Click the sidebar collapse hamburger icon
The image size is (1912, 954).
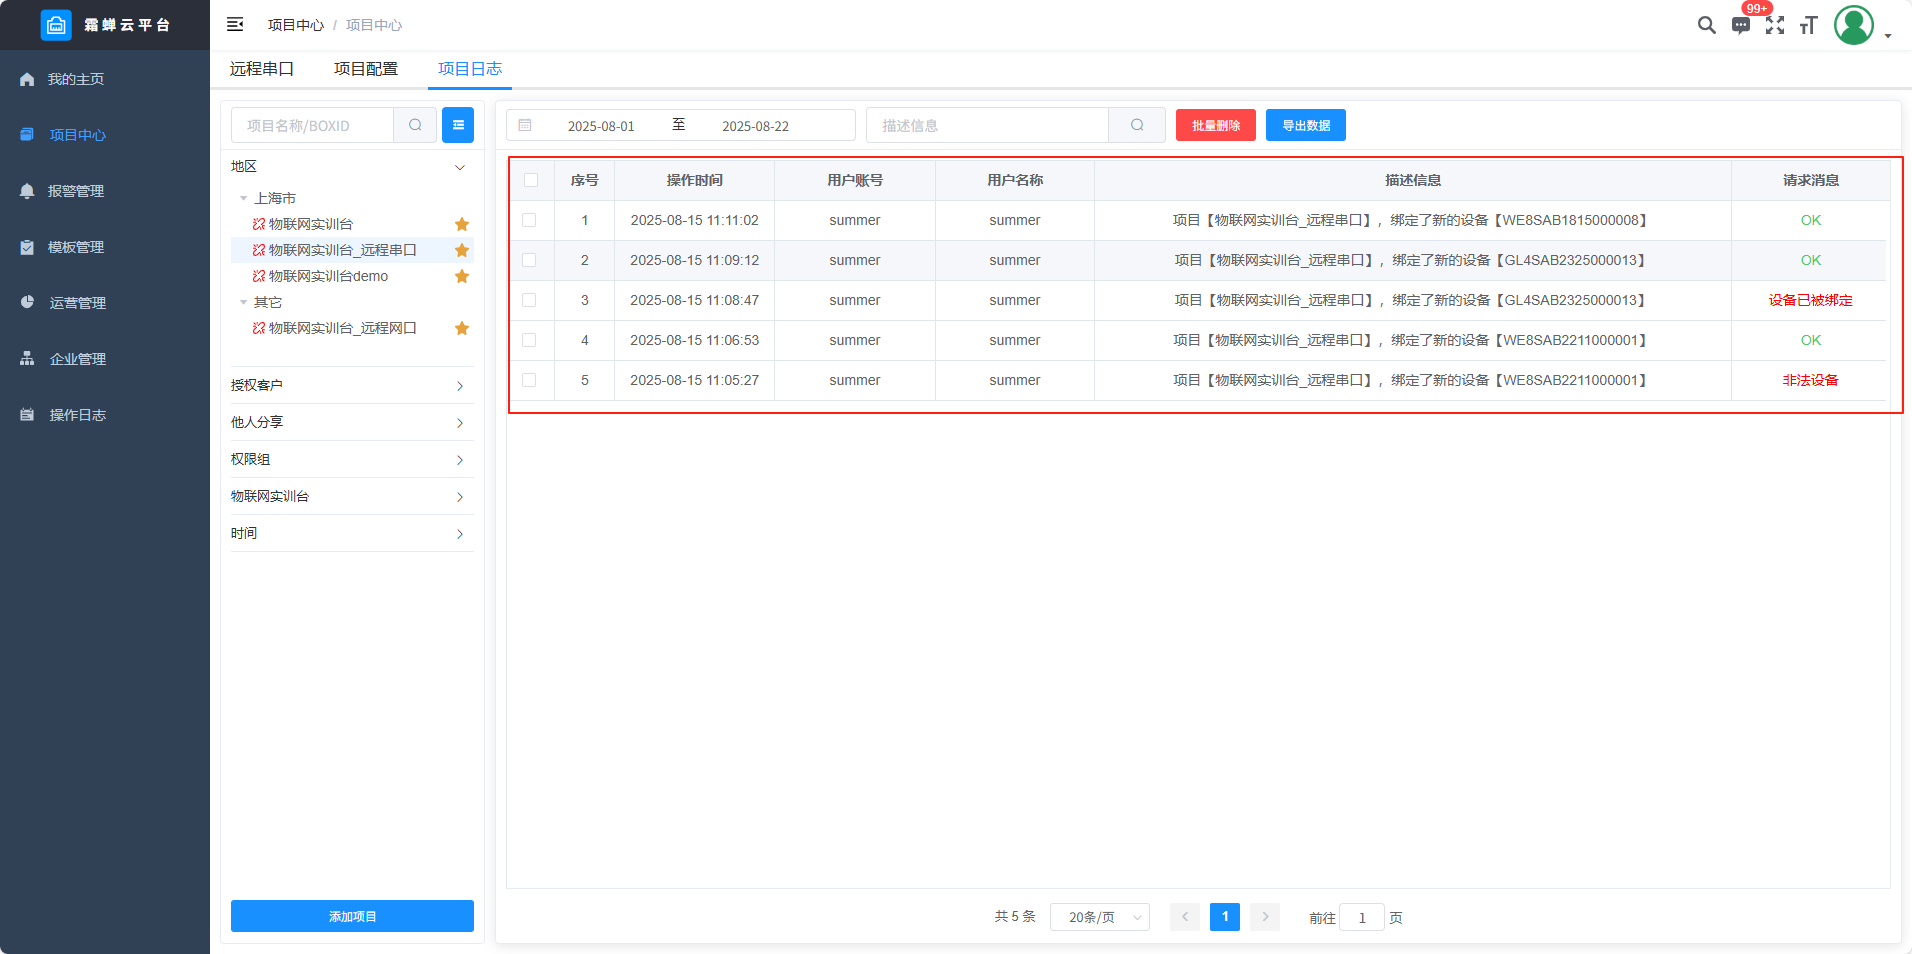(x=235, y=25)
